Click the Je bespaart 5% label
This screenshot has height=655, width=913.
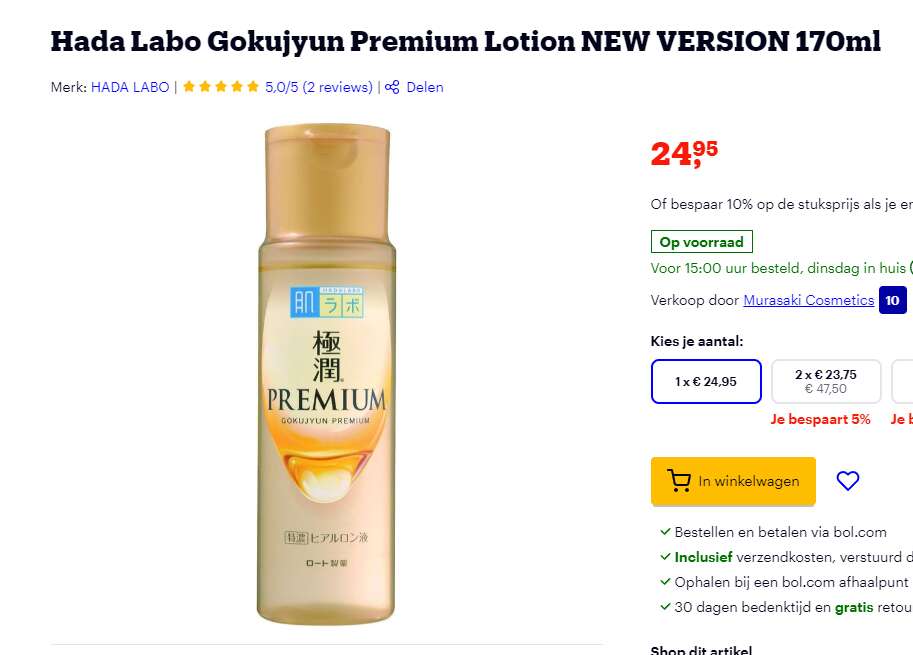820,419
